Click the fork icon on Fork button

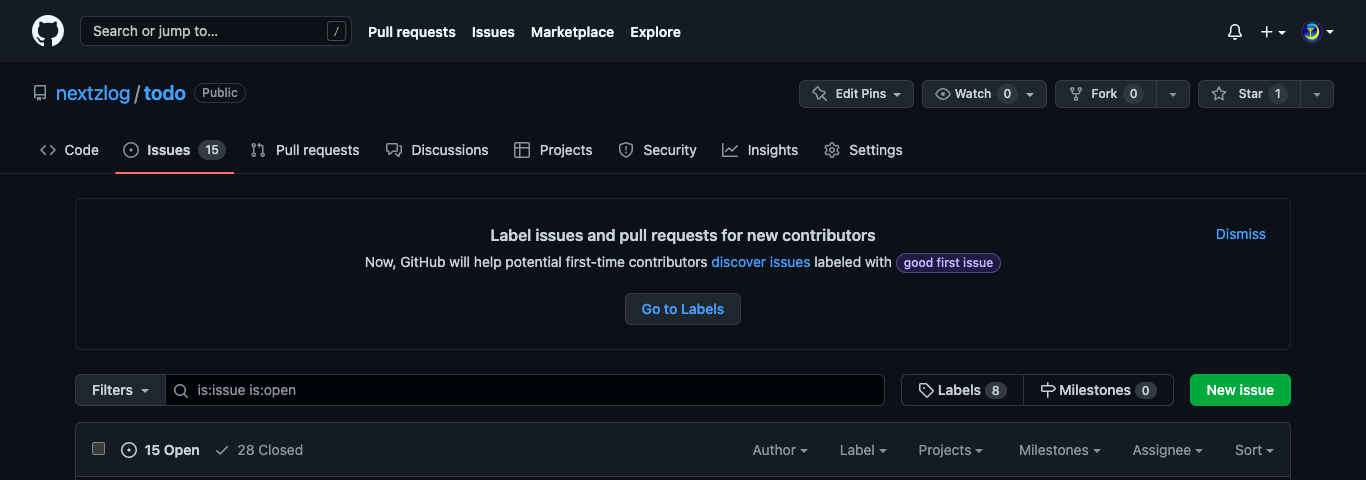pos(1076,94)
